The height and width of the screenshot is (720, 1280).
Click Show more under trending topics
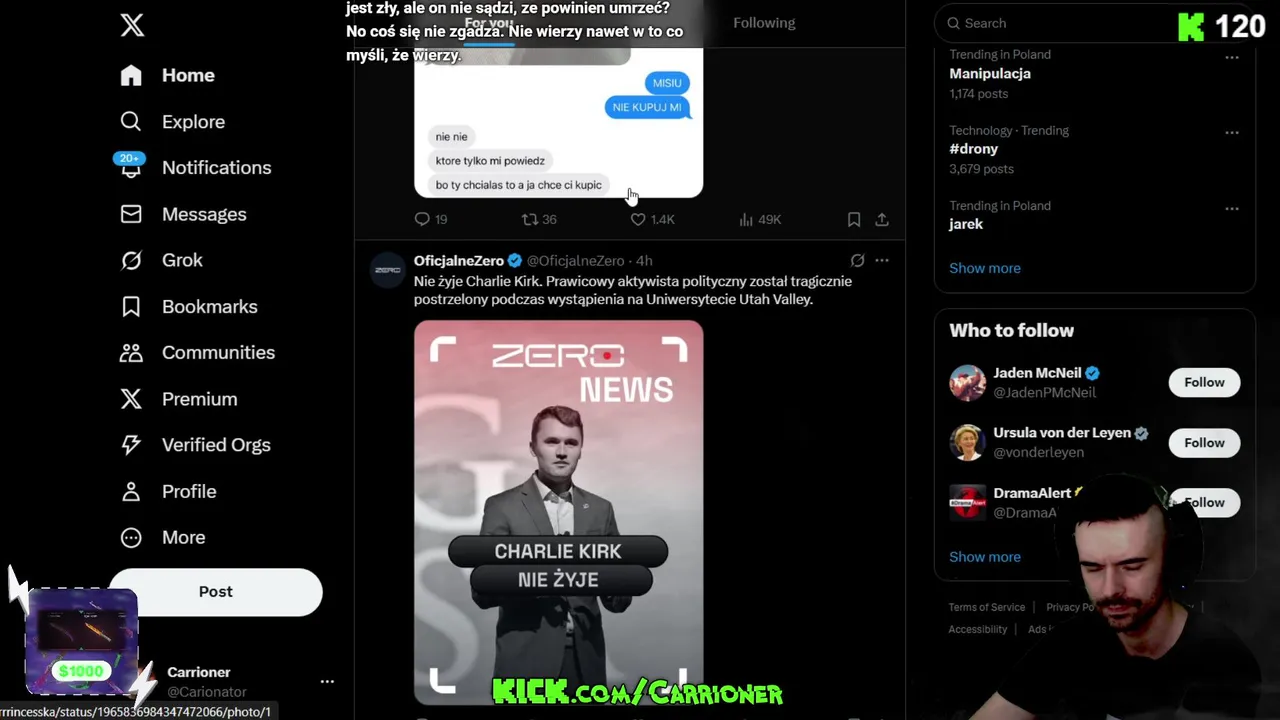(x=985, y=268)
